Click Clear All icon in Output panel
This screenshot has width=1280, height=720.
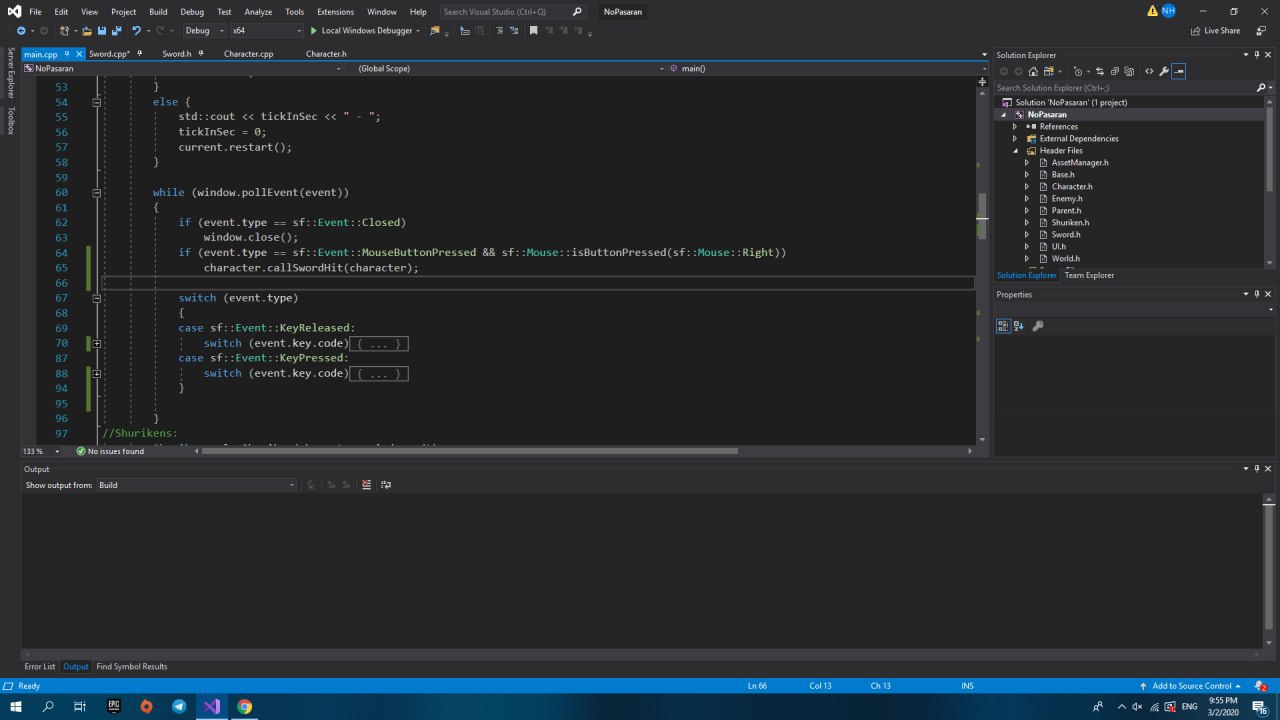point(366,485)
